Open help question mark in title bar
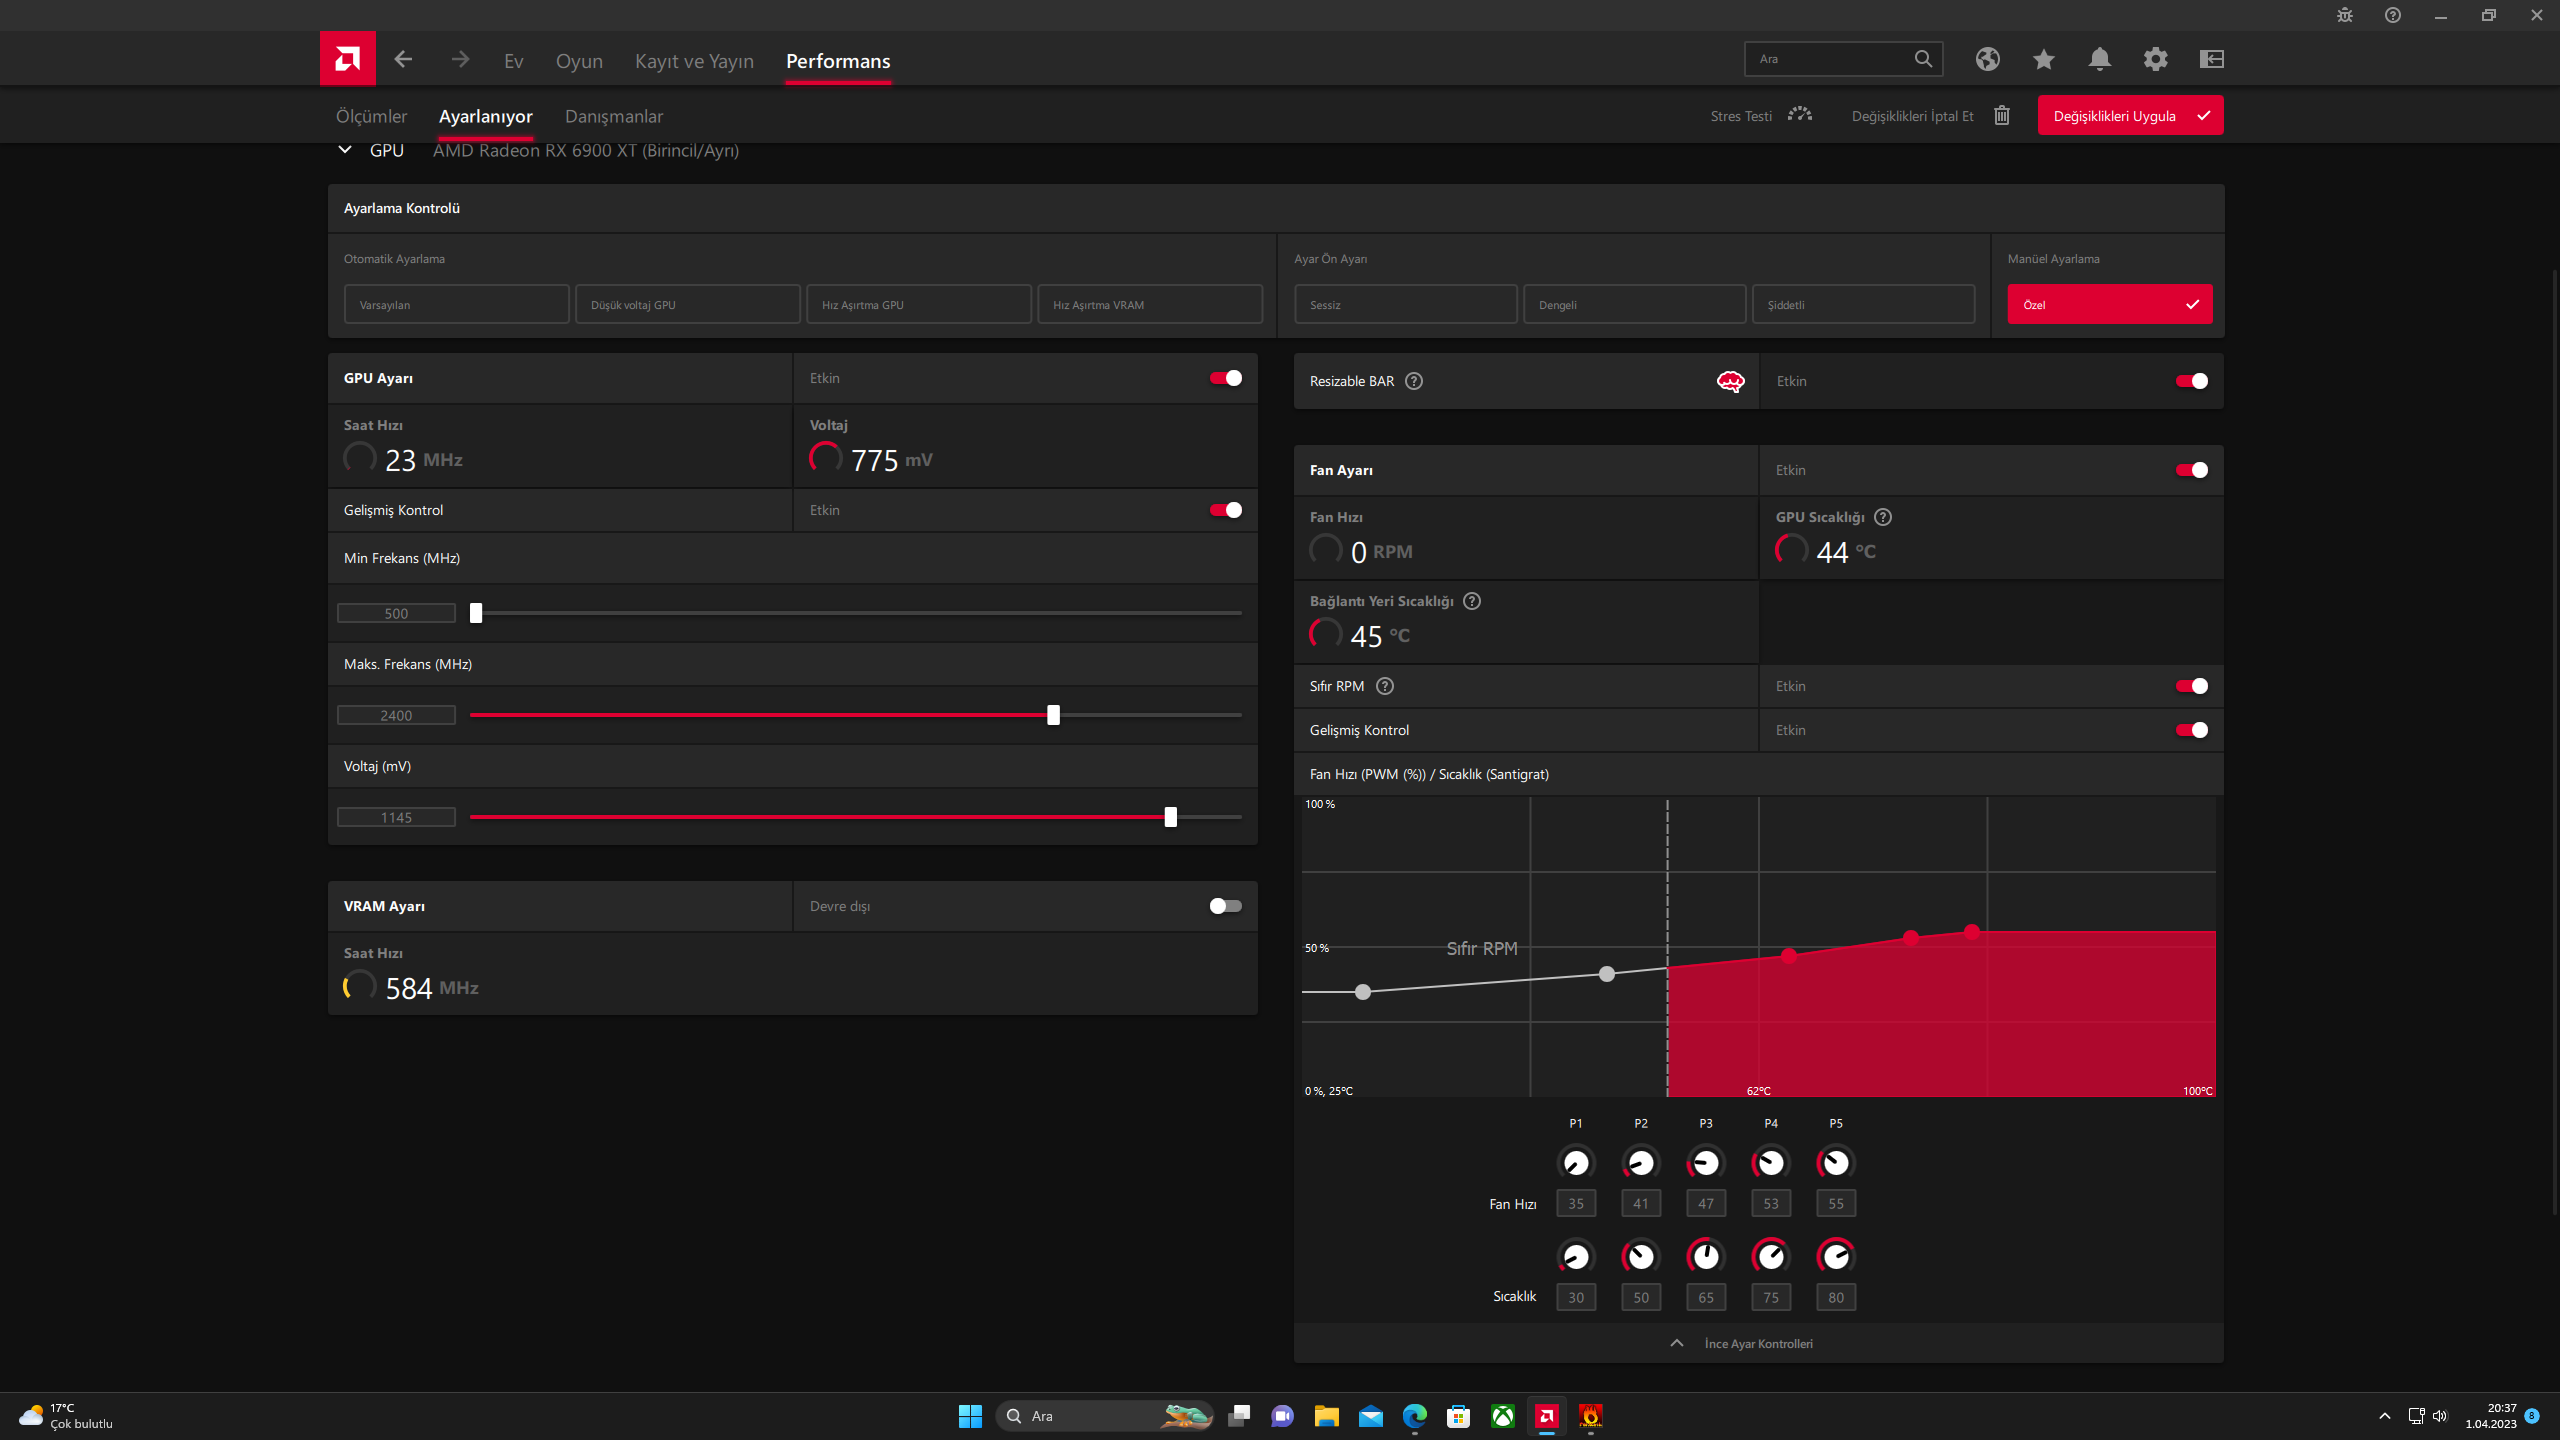2560x1440 pixels. pos(2393,15)
